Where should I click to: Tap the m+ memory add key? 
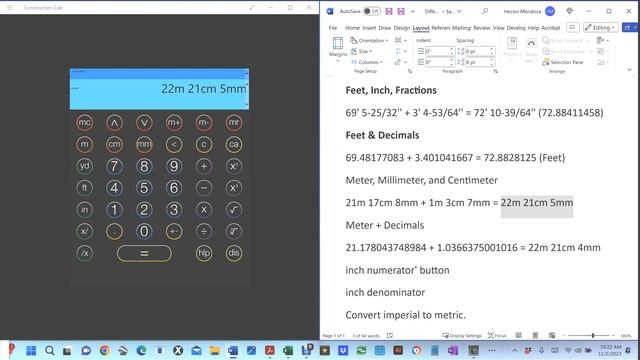pos(174,122)
